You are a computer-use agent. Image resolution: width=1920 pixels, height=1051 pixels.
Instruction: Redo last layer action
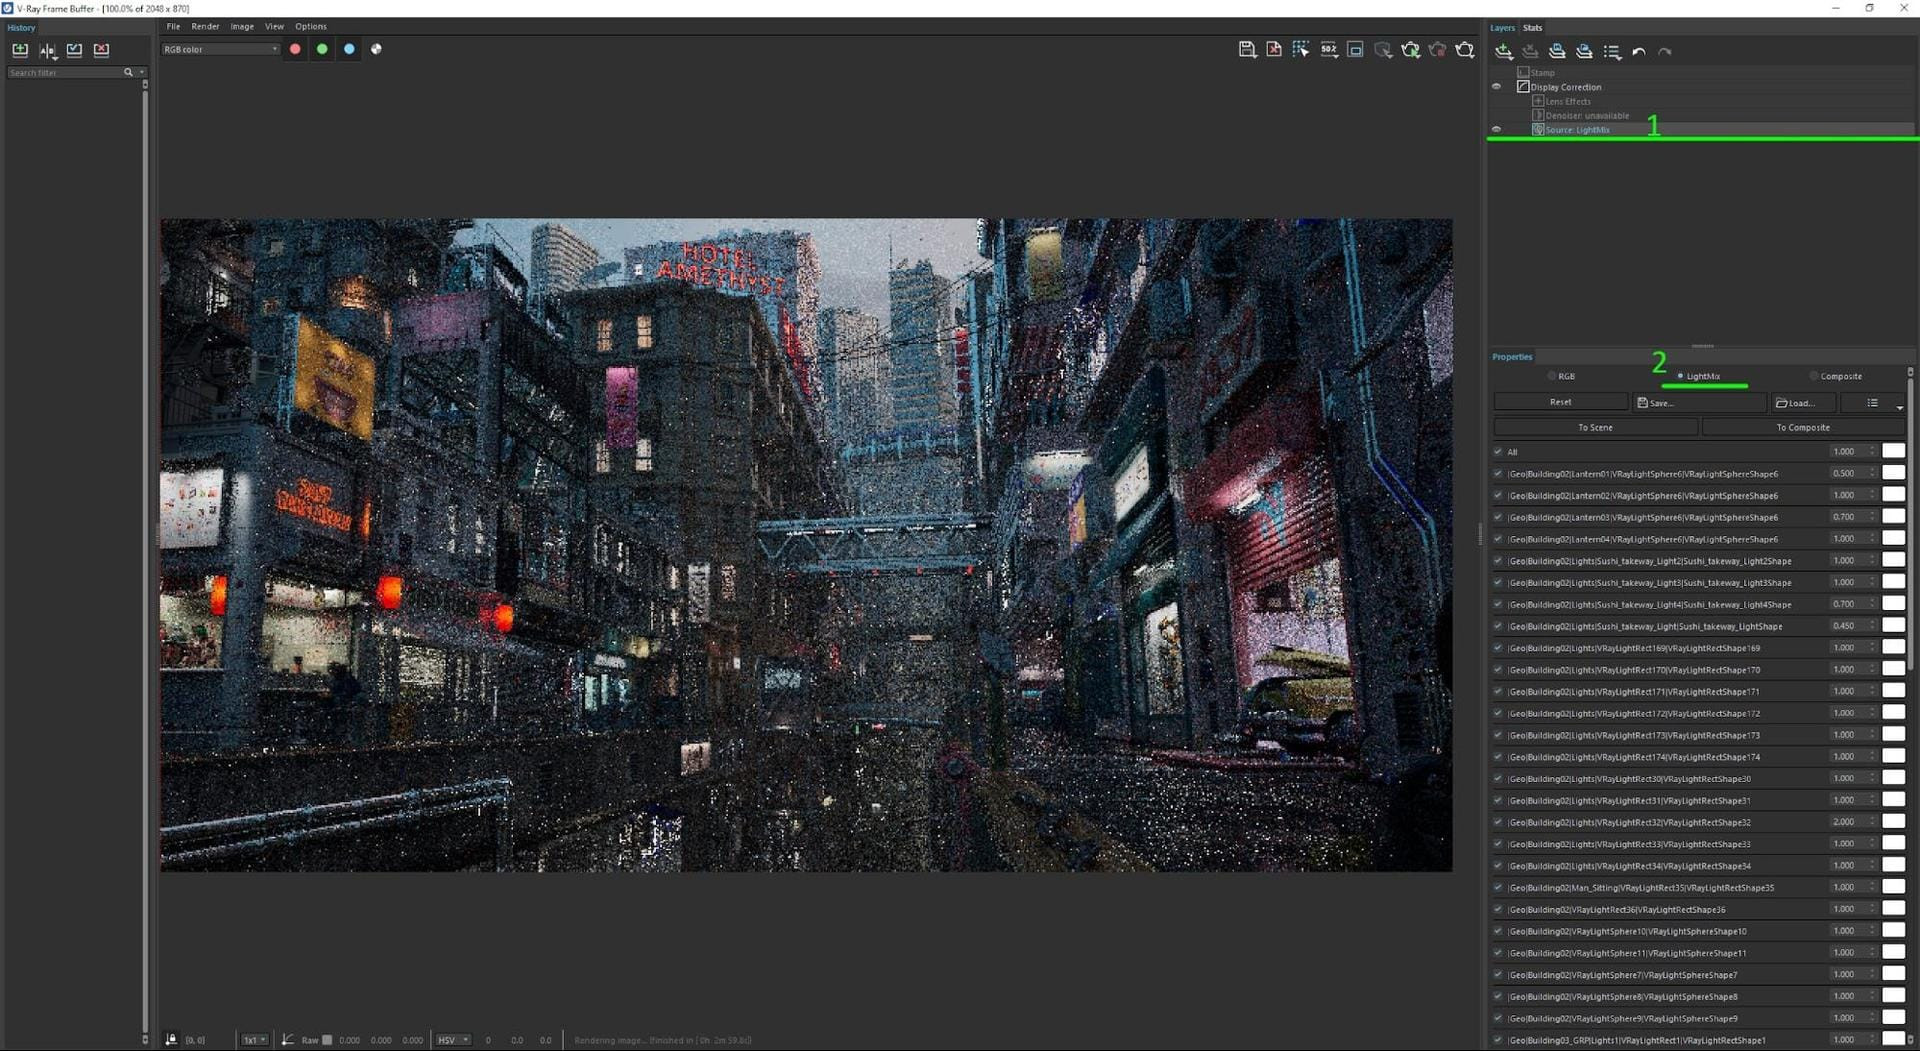1665,51
